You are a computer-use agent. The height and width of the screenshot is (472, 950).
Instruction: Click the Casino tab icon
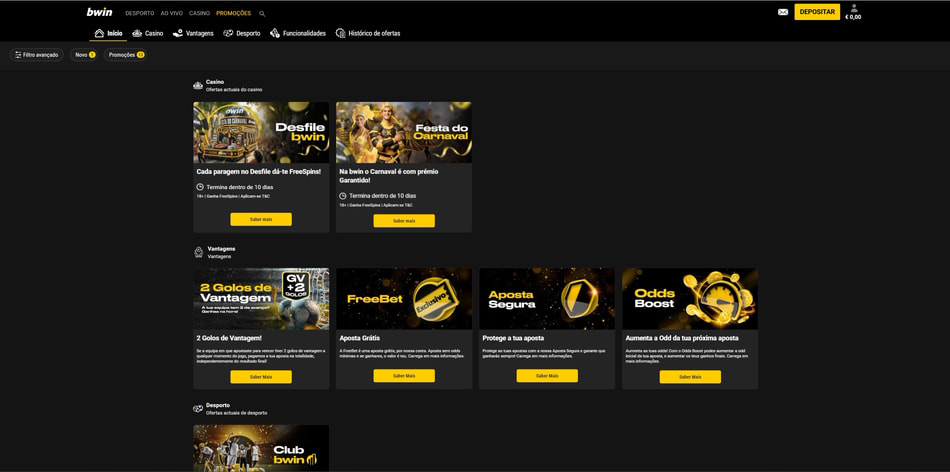click(138, 33)
